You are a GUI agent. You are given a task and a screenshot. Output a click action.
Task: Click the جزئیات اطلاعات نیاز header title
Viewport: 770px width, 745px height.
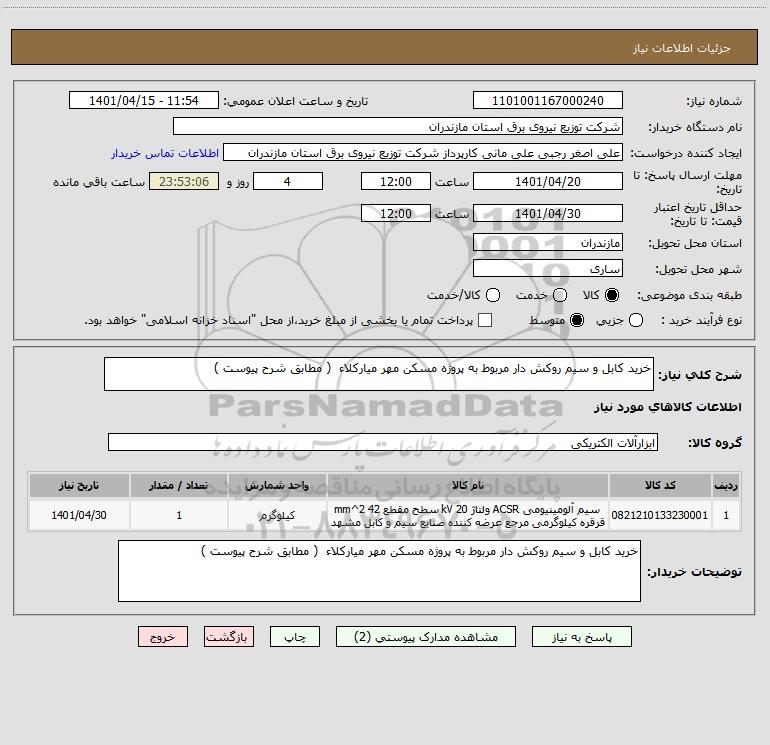[681, 48]
